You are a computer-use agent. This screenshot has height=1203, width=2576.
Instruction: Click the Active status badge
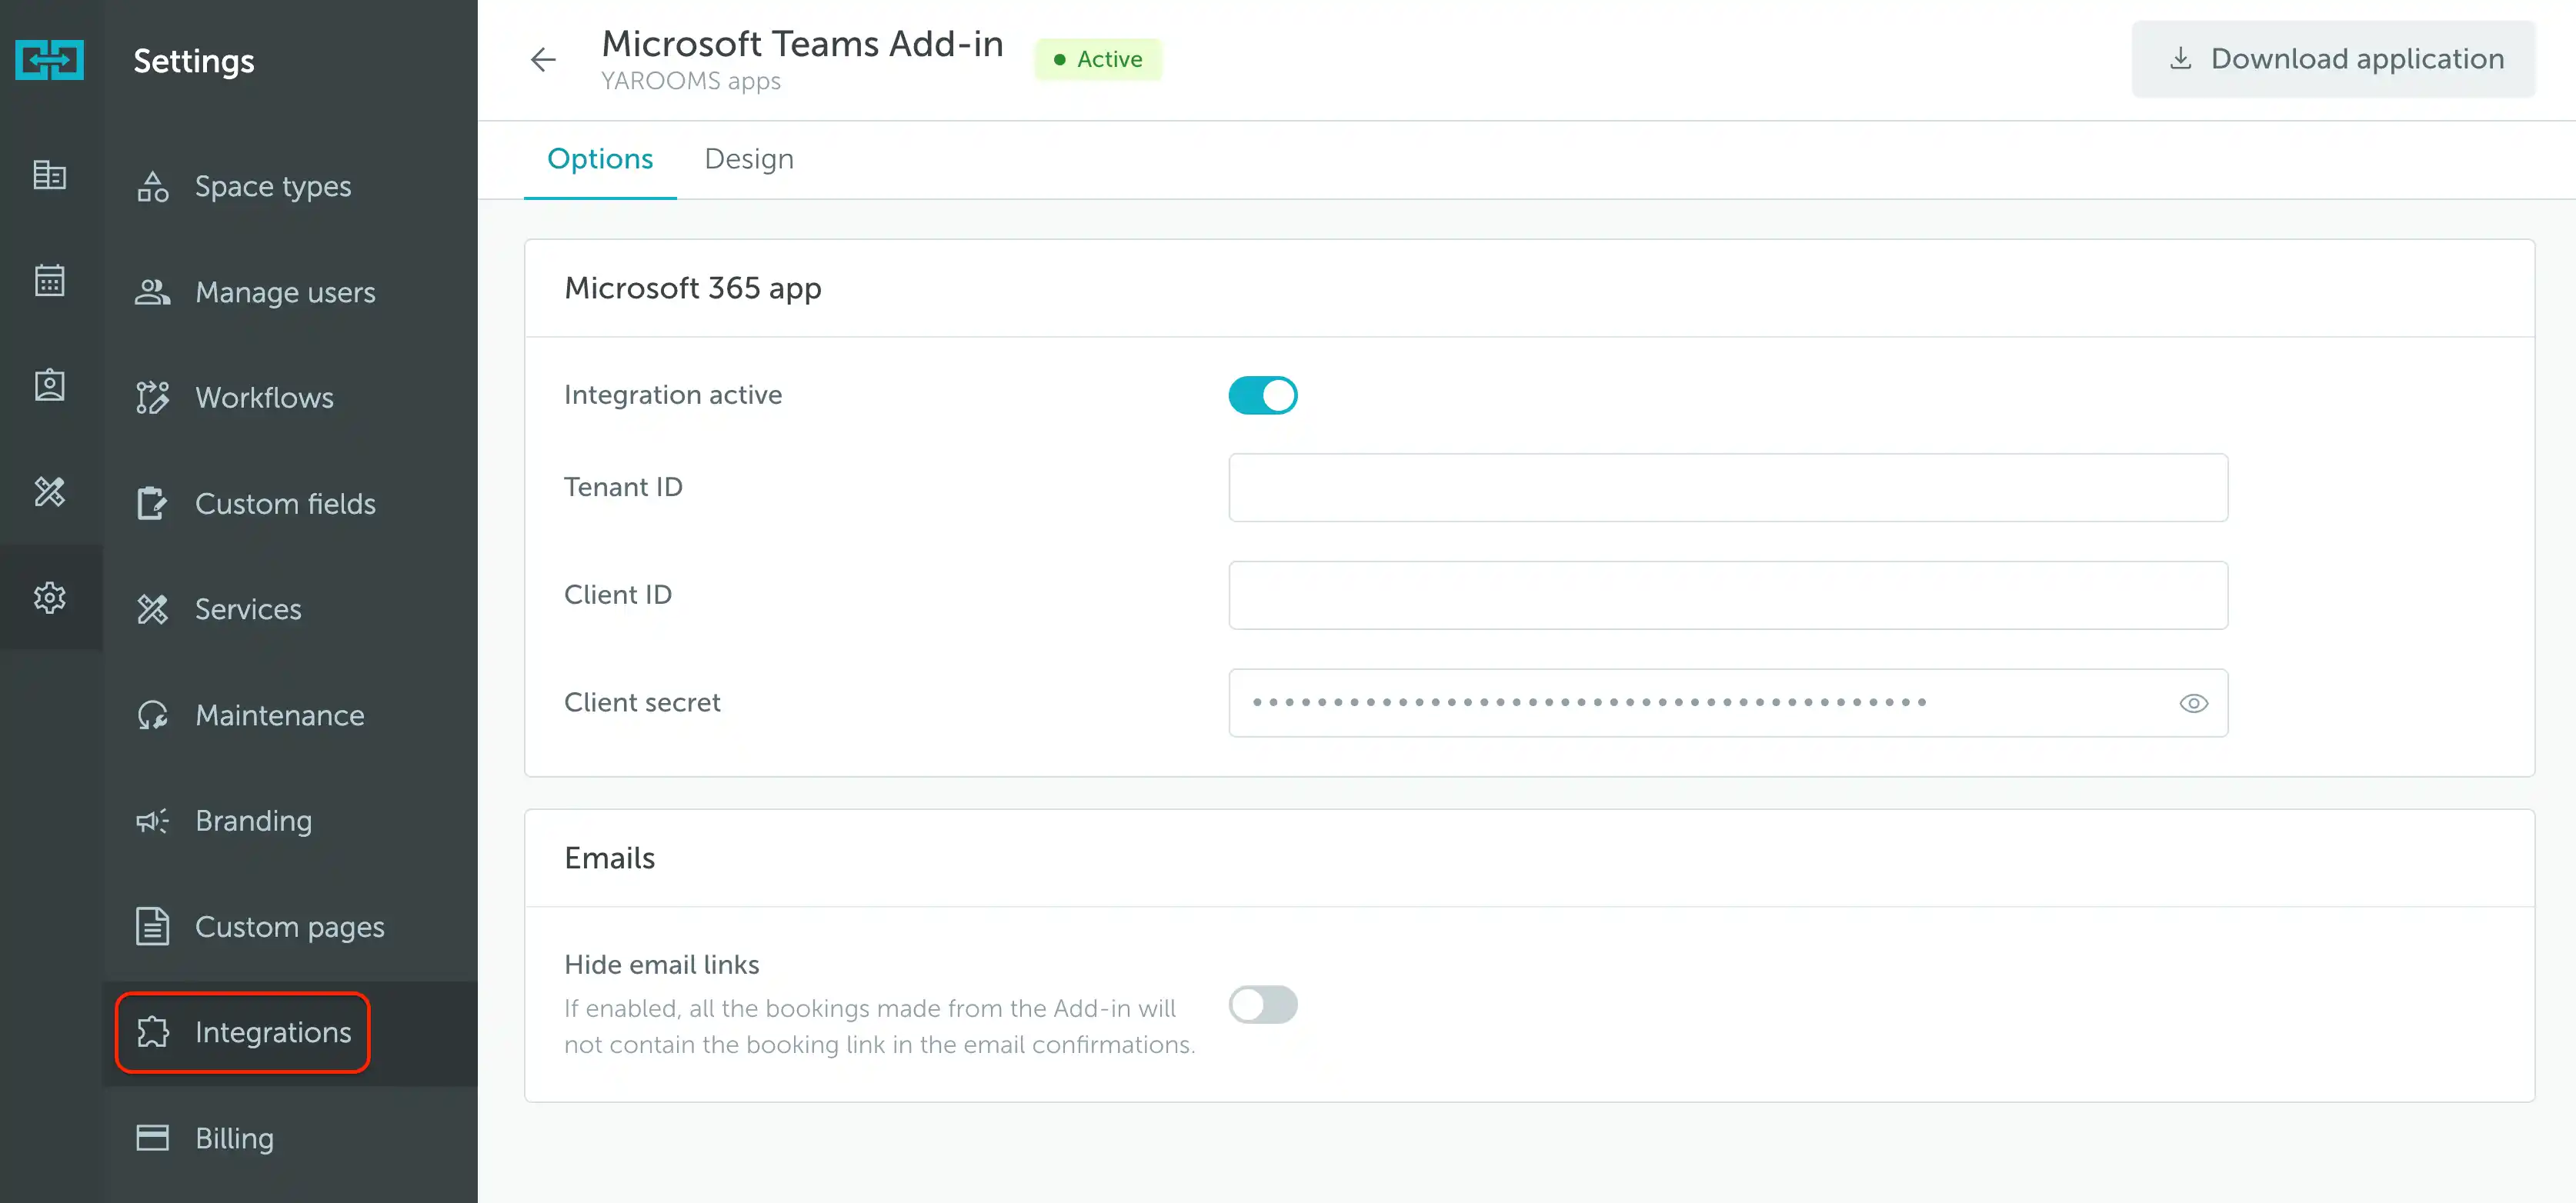(x=1098, y=59)
